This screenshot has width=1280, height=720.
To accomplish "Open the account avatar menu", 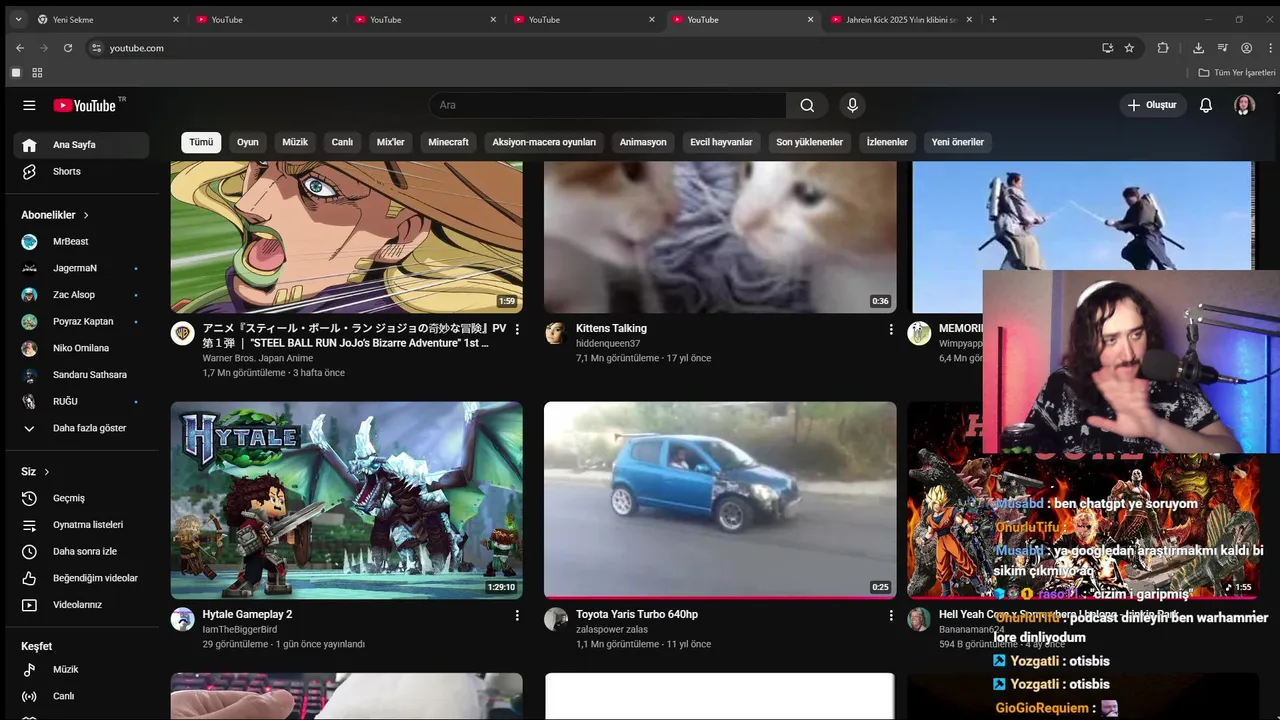I will (1244, 105).
